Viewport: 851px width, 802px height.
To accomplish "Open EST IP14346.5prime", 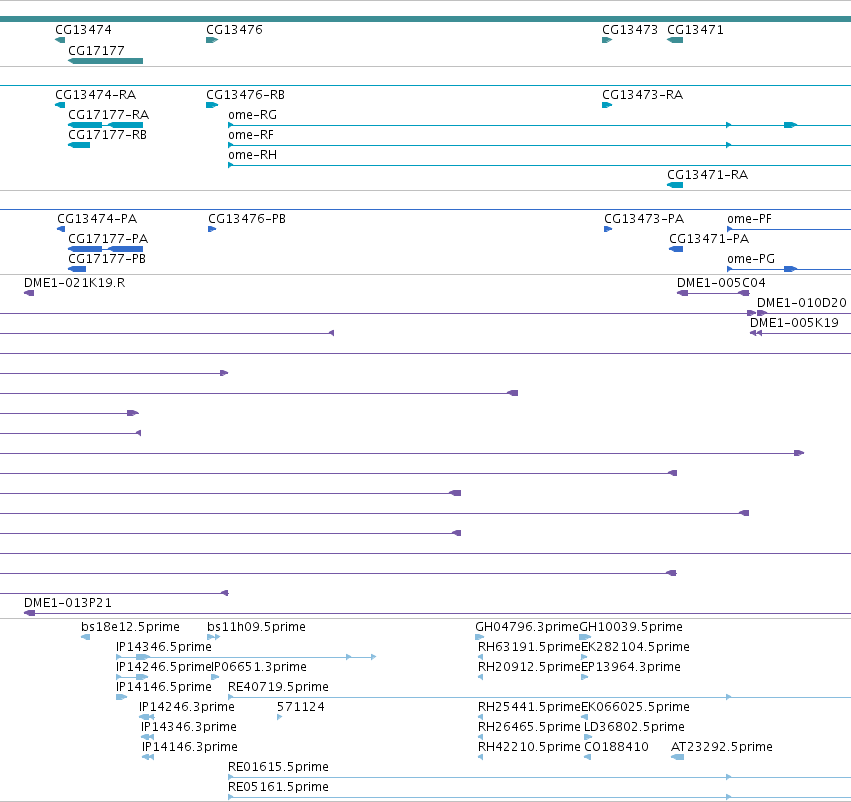I will [164, 647].
